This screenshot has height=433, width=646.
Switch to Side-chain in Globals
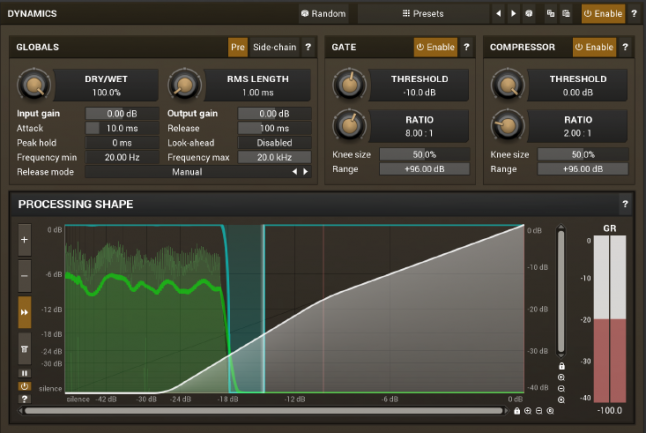[275, 47]
